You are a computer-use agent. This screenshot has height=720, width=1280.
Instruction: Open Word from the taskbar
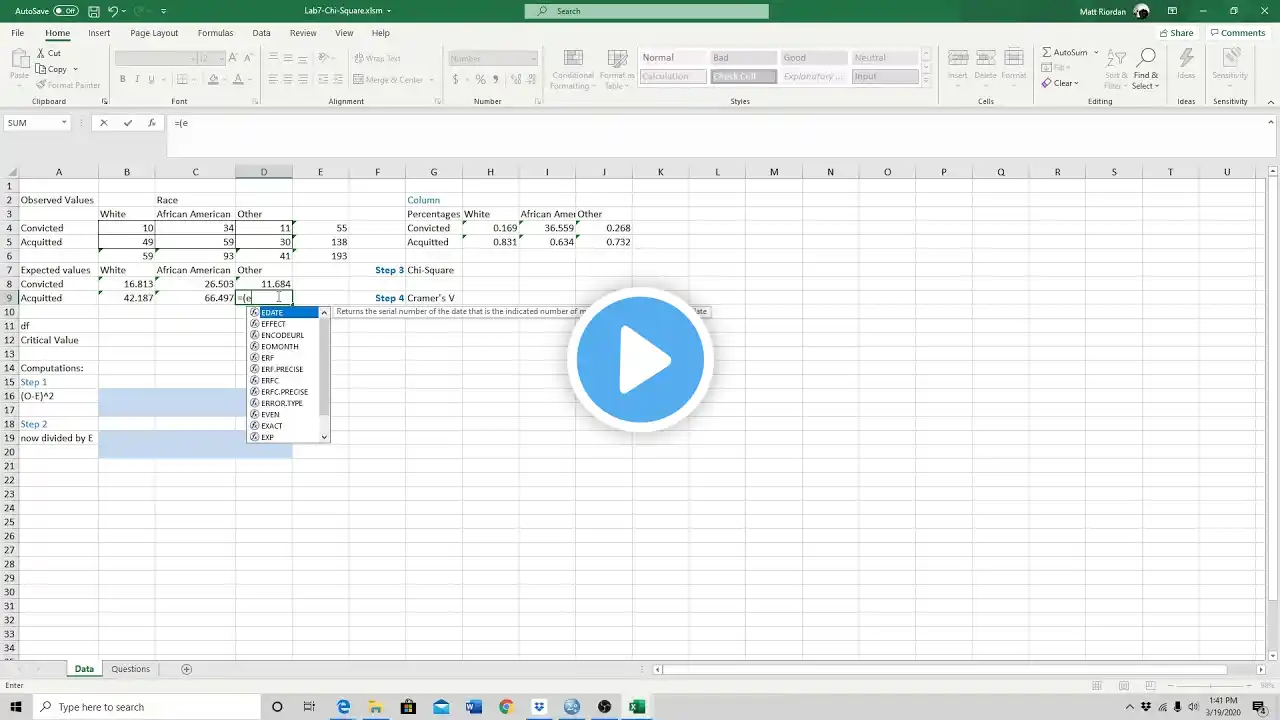pyautogui.click(x=474, y=707)
